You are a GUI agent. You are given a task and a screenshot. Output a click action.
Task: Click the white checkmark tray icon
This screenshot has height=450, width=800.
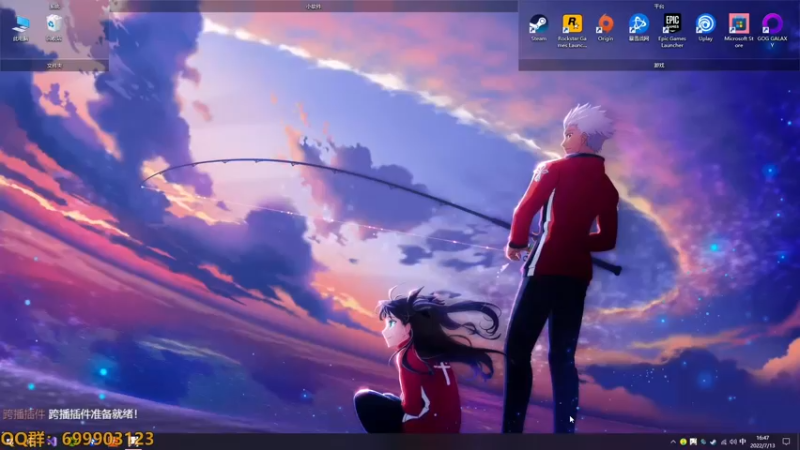point(713,442)
